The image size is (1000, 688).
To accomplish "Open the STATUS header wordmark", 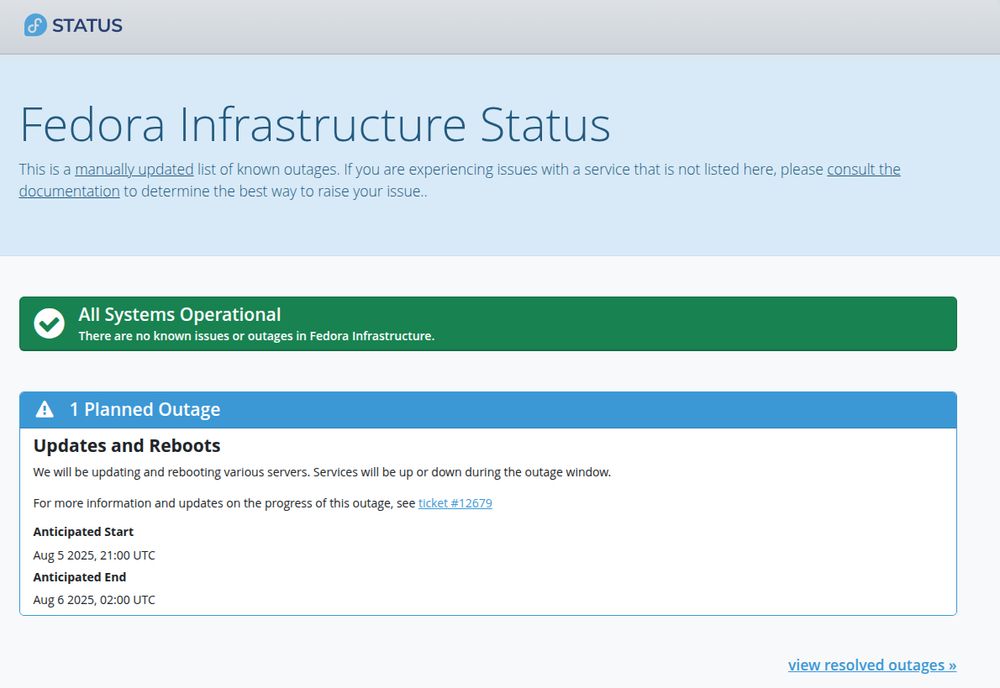I will [87, 26].
